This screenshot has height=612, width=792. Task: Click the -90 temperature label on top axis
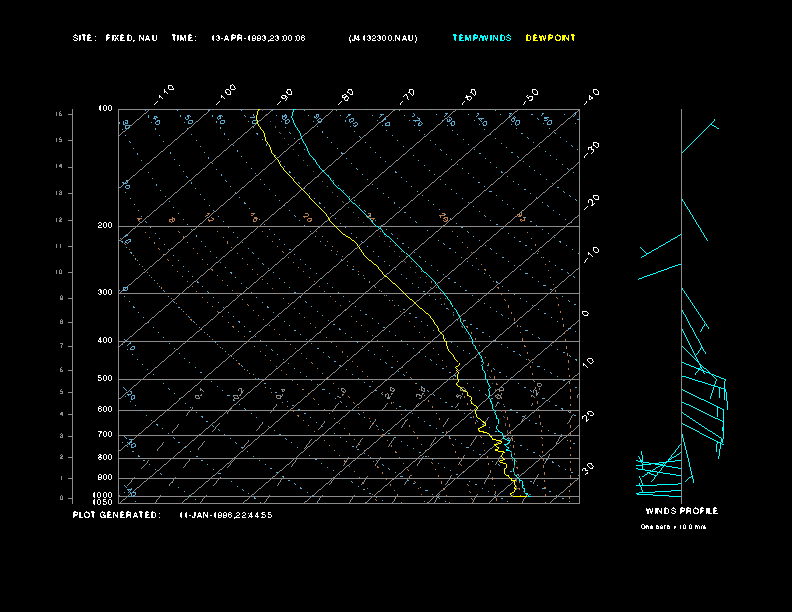coord(286,94)
